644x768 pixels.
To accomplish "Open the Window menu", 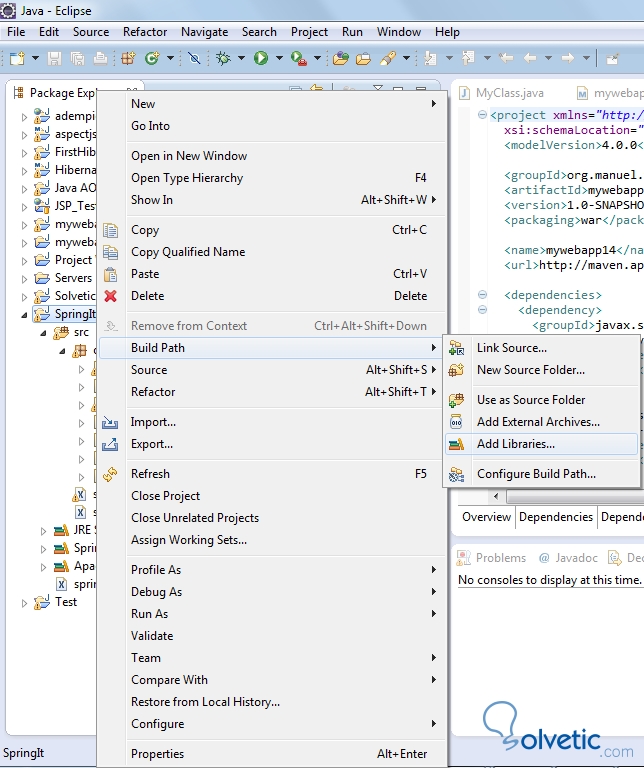I will pos(399,32).
